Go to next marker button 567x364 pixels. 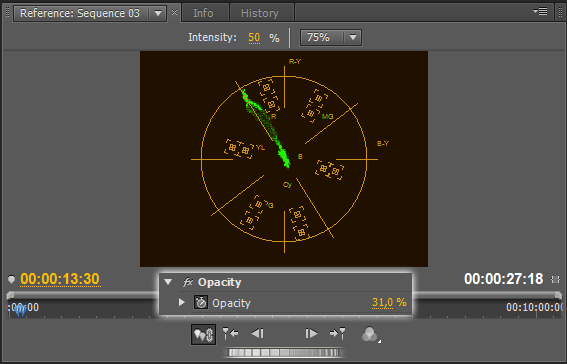coord(337,333)
